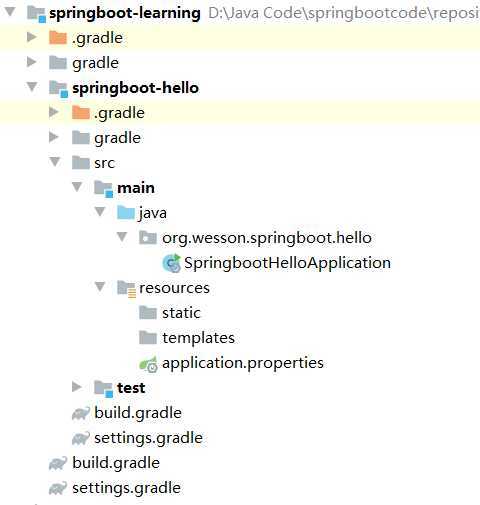Select the root build.gradle file
The height and width of the screenshot is (505, 480).
point(104,463)
